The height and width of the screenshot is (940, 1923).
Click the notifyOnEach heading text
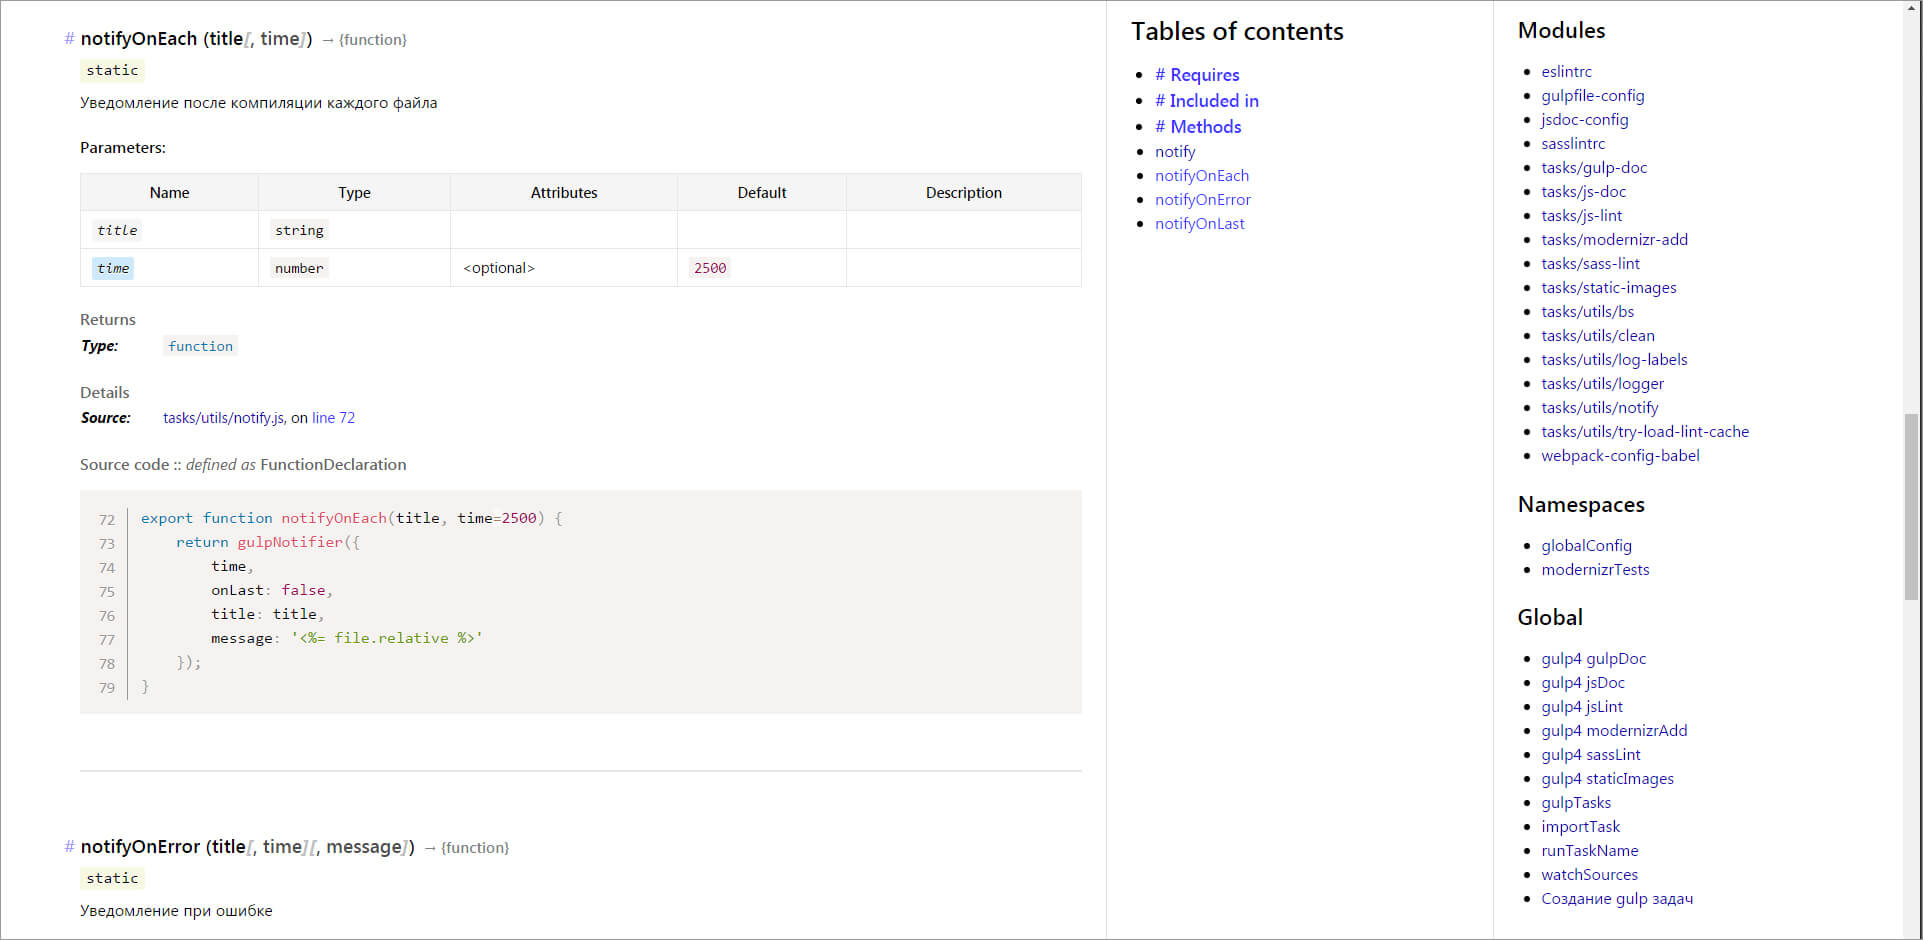pos(139,39)
